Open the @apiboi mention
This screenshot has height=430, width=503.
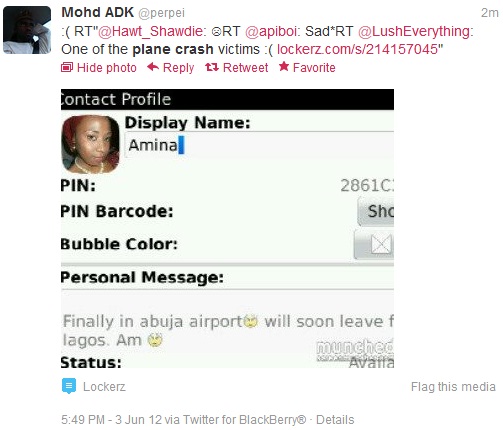[x=271, y=31]
